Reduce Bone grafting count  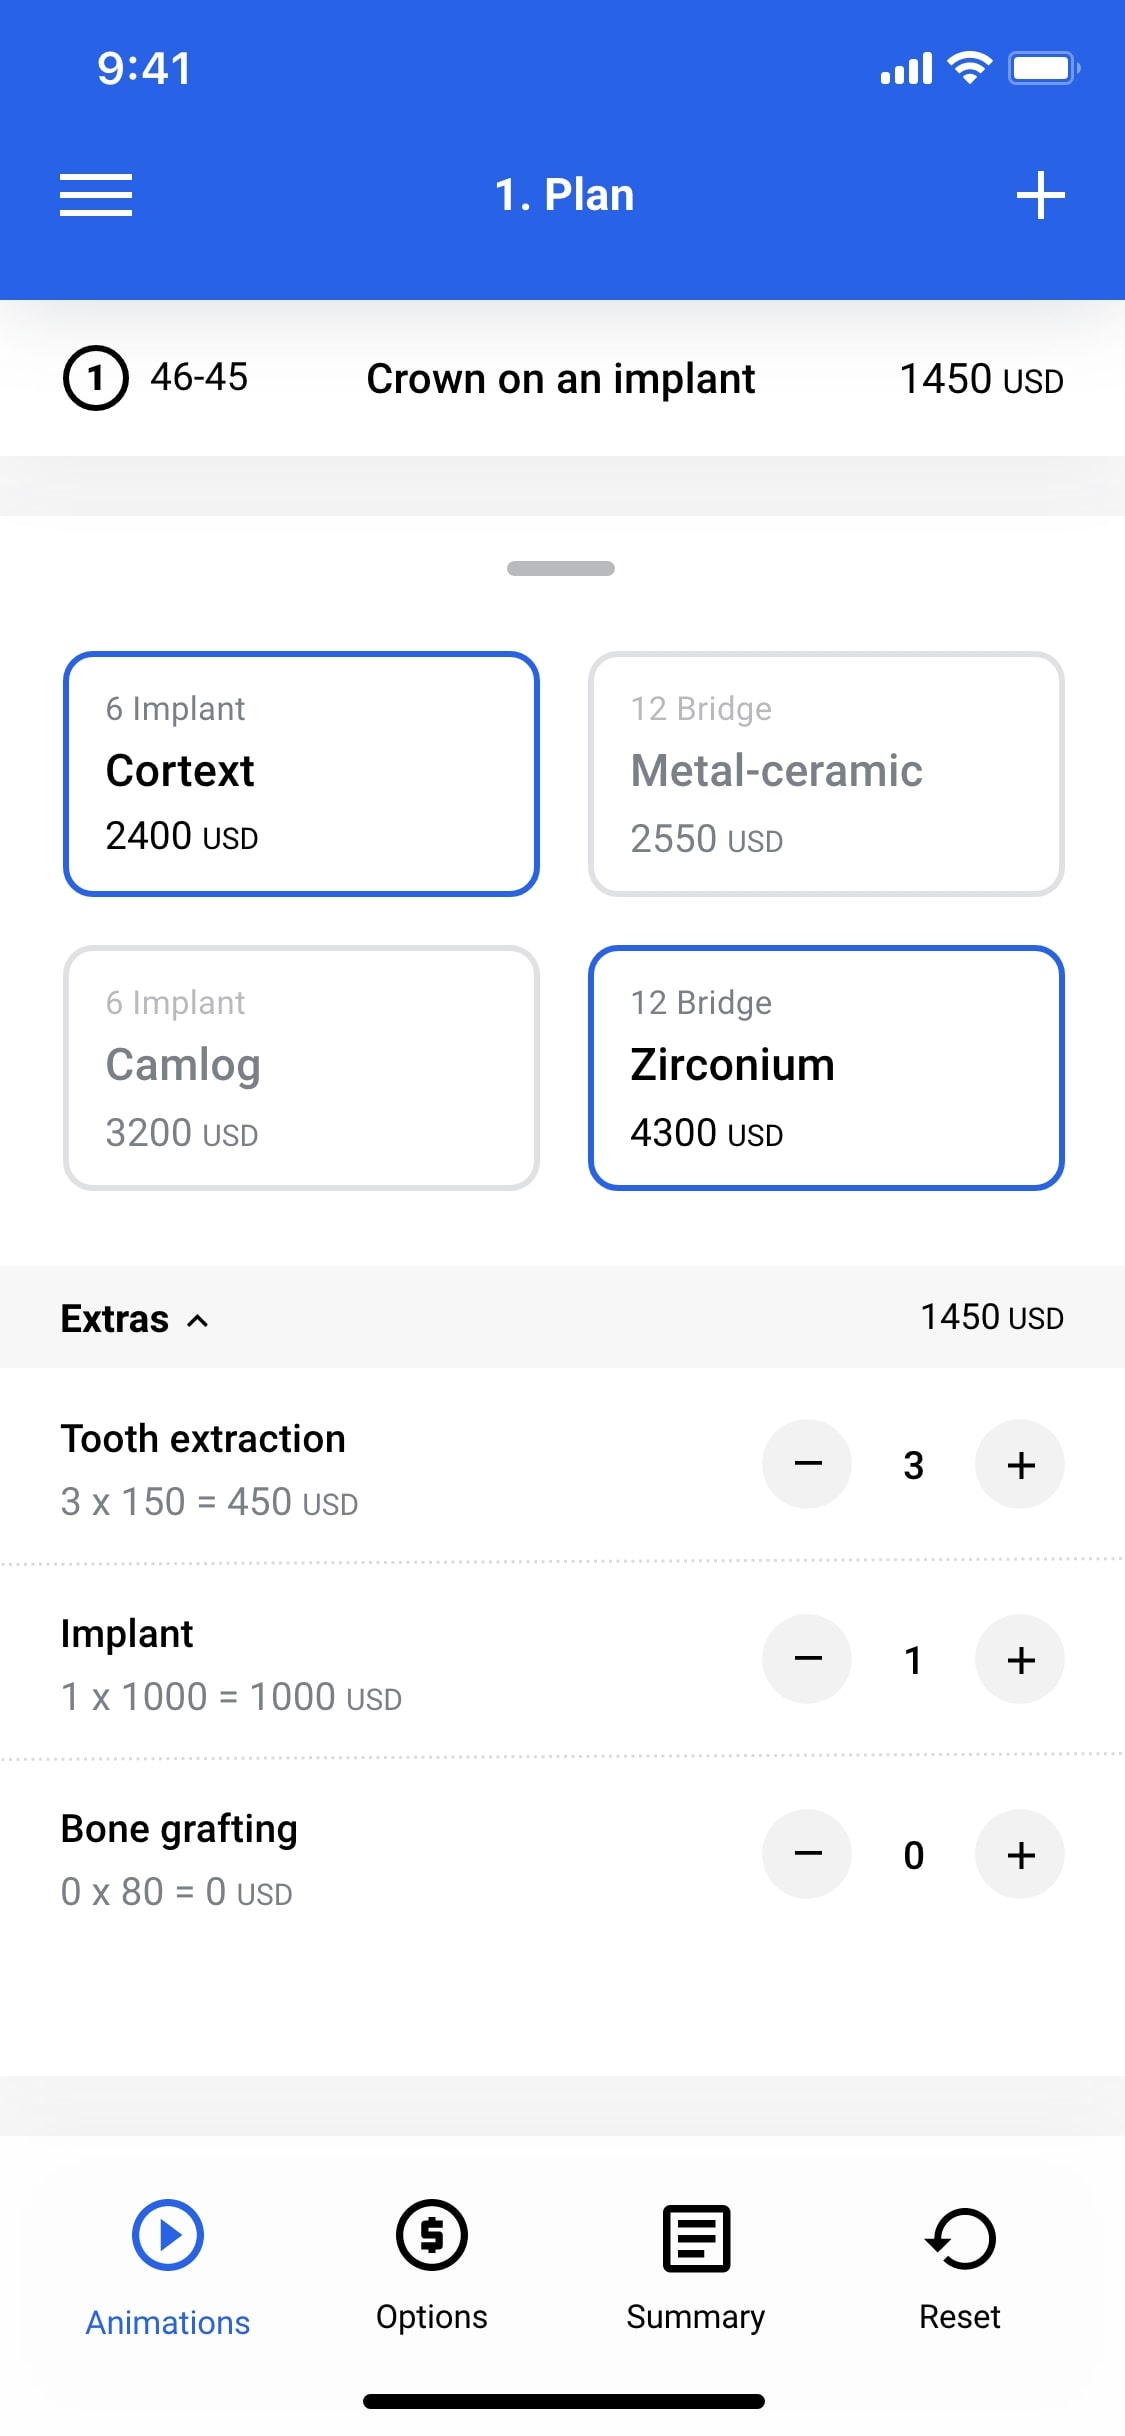click(x=807, y=1855)
